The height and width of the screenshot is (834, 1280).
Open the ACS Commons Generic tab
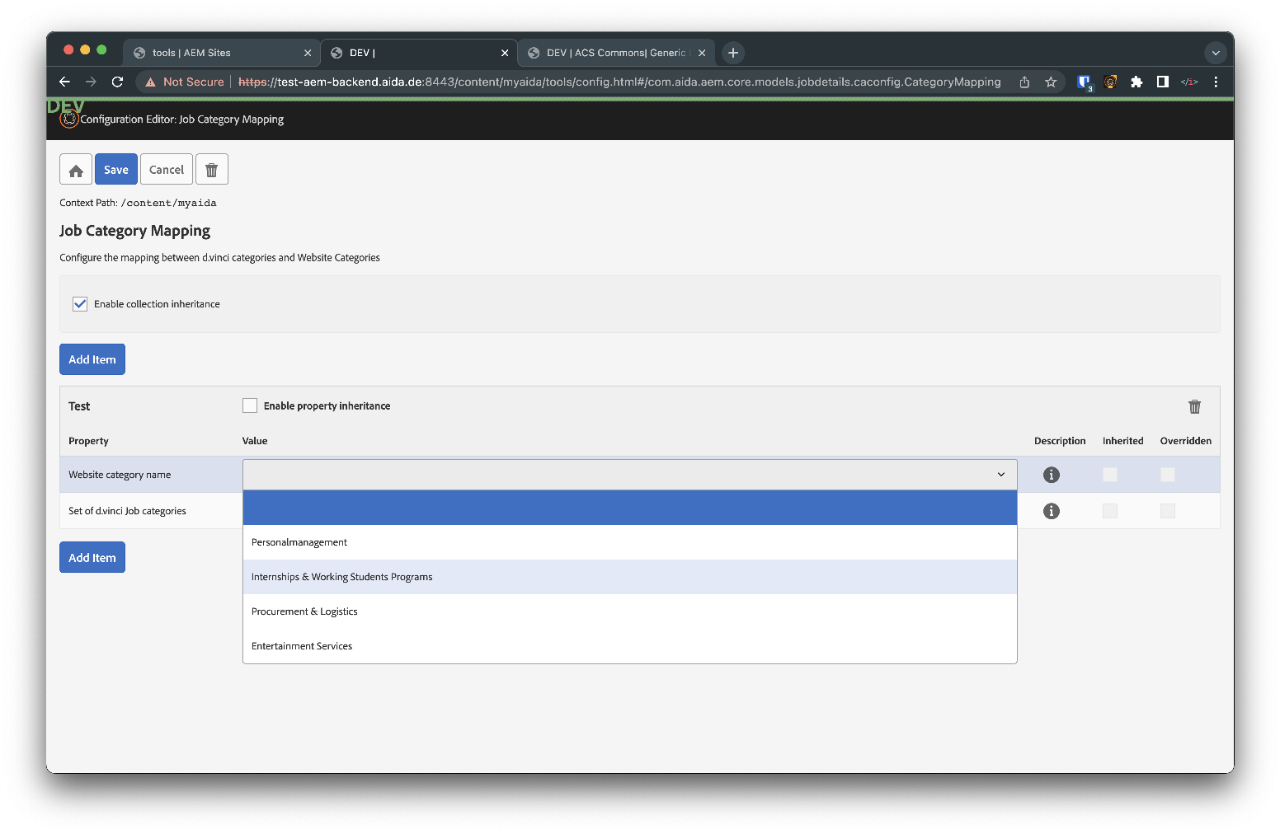(x=614, y=53)
